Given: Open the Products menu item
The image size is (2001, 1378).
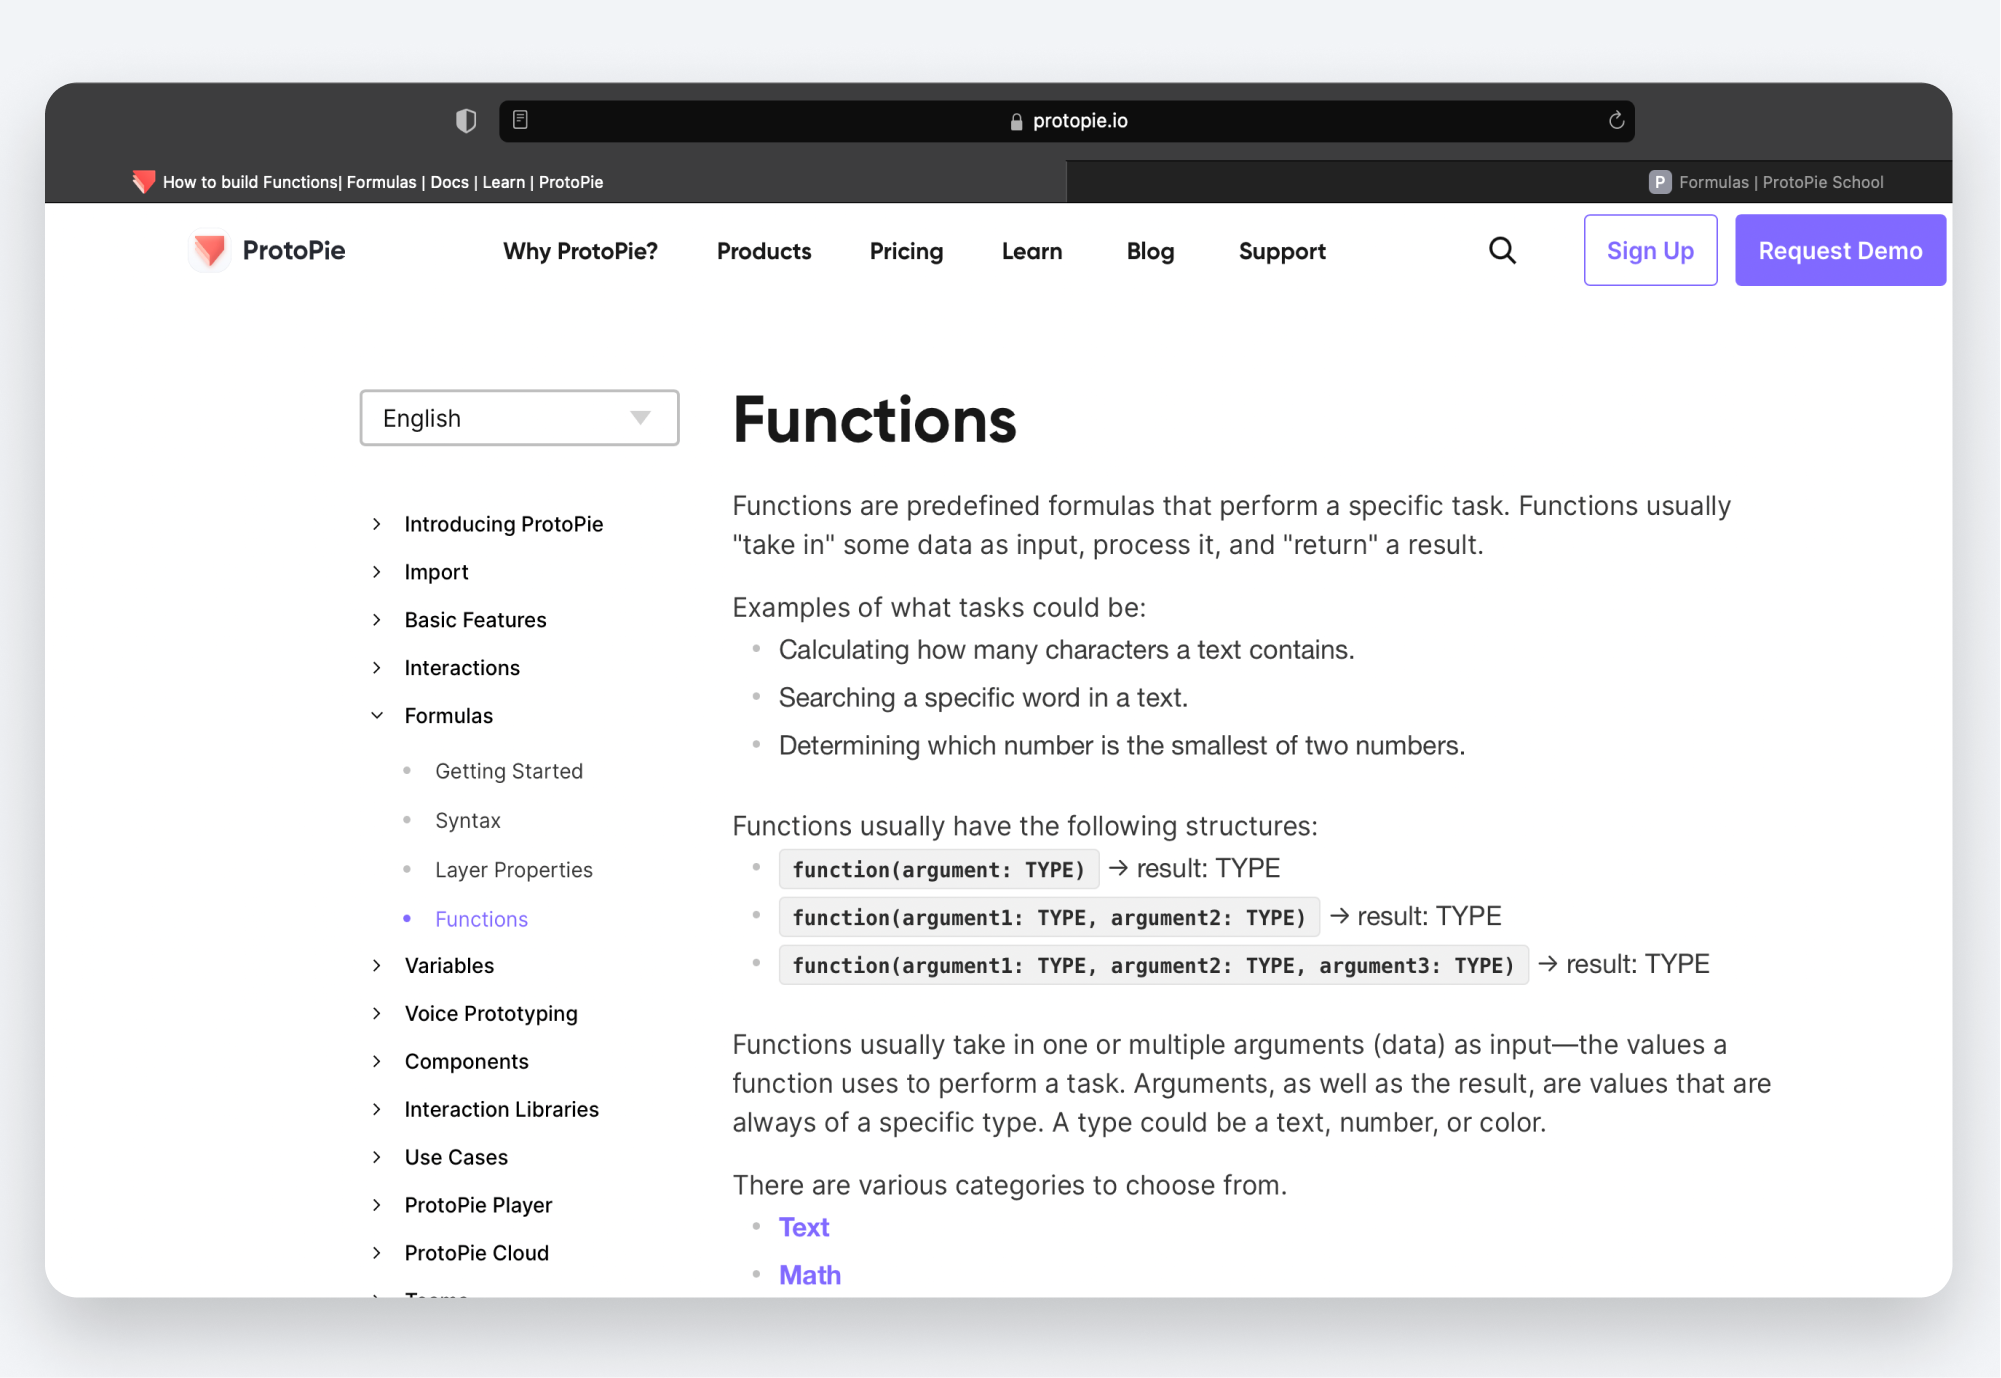Looking at the screenshot, I should pyautogui.click(x=763, y=251).
